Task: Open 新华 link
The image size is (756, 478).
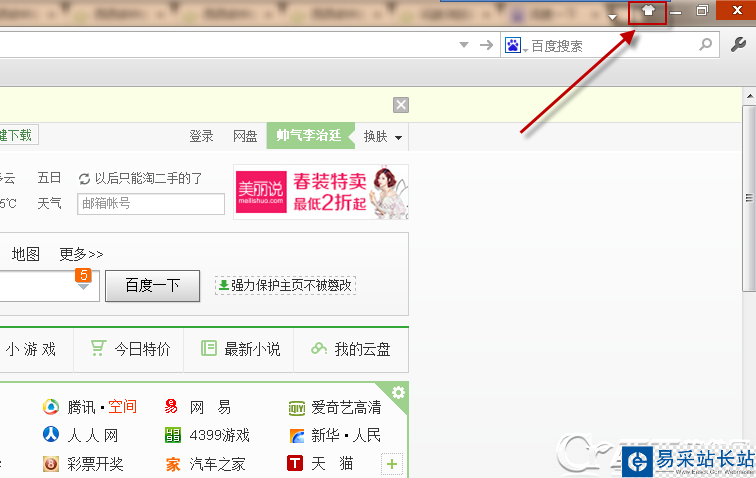Action: 325,436
